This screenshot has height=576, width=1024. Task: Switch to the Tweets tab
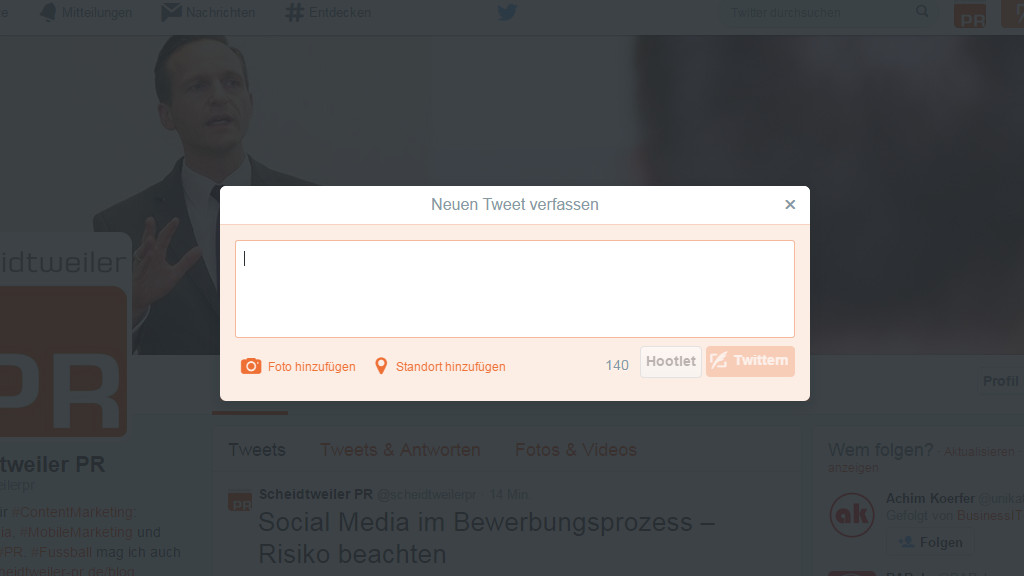257,450
